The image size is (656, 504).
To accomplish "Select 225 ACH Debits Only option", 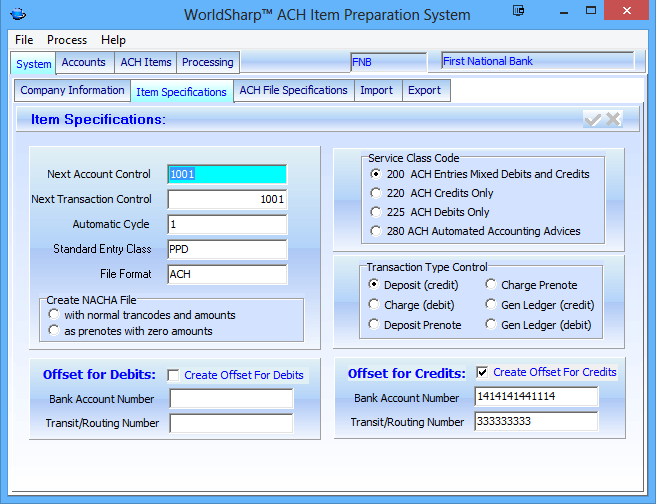I will tap(376, 212).
